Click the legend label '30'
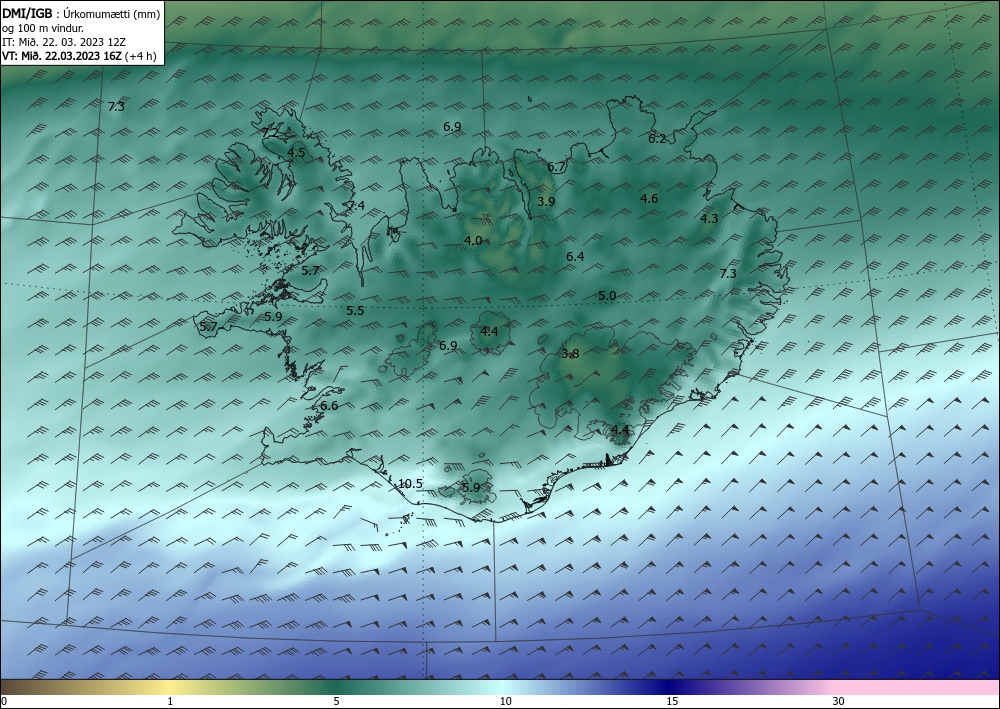Screen dimensions: 1000x709 tap(839, 701)
